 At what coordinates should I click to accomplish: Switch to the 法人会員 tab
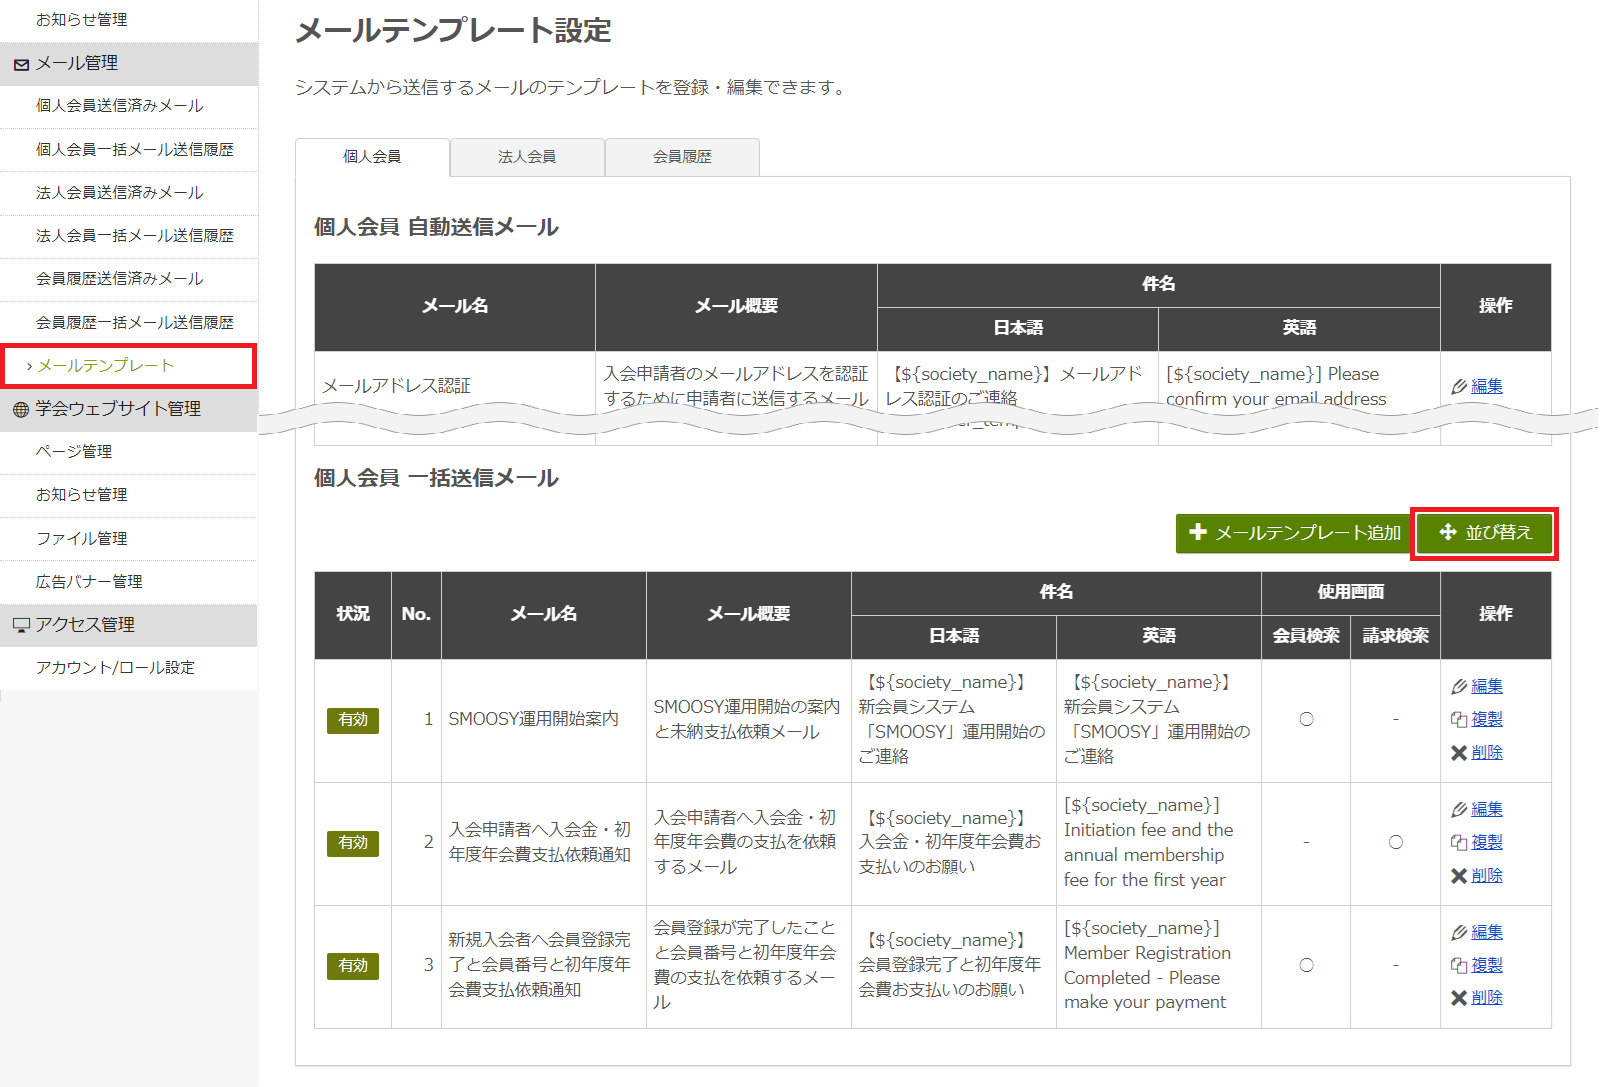(x=527, y=157)
